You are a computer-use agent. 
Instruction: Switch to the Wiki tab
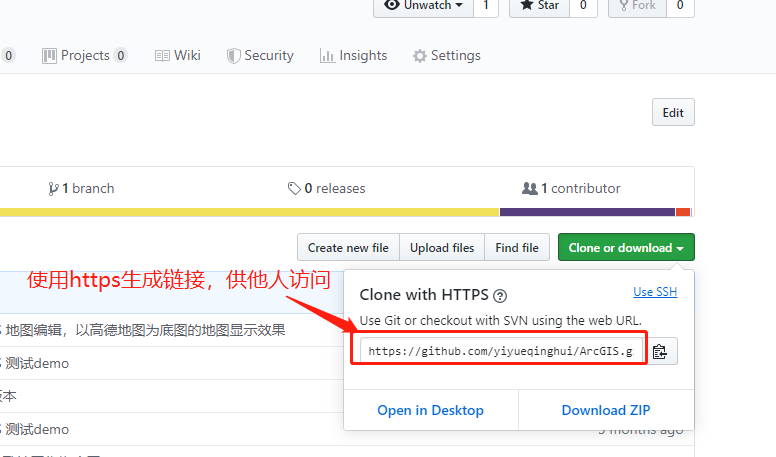[x=178, y=55]
